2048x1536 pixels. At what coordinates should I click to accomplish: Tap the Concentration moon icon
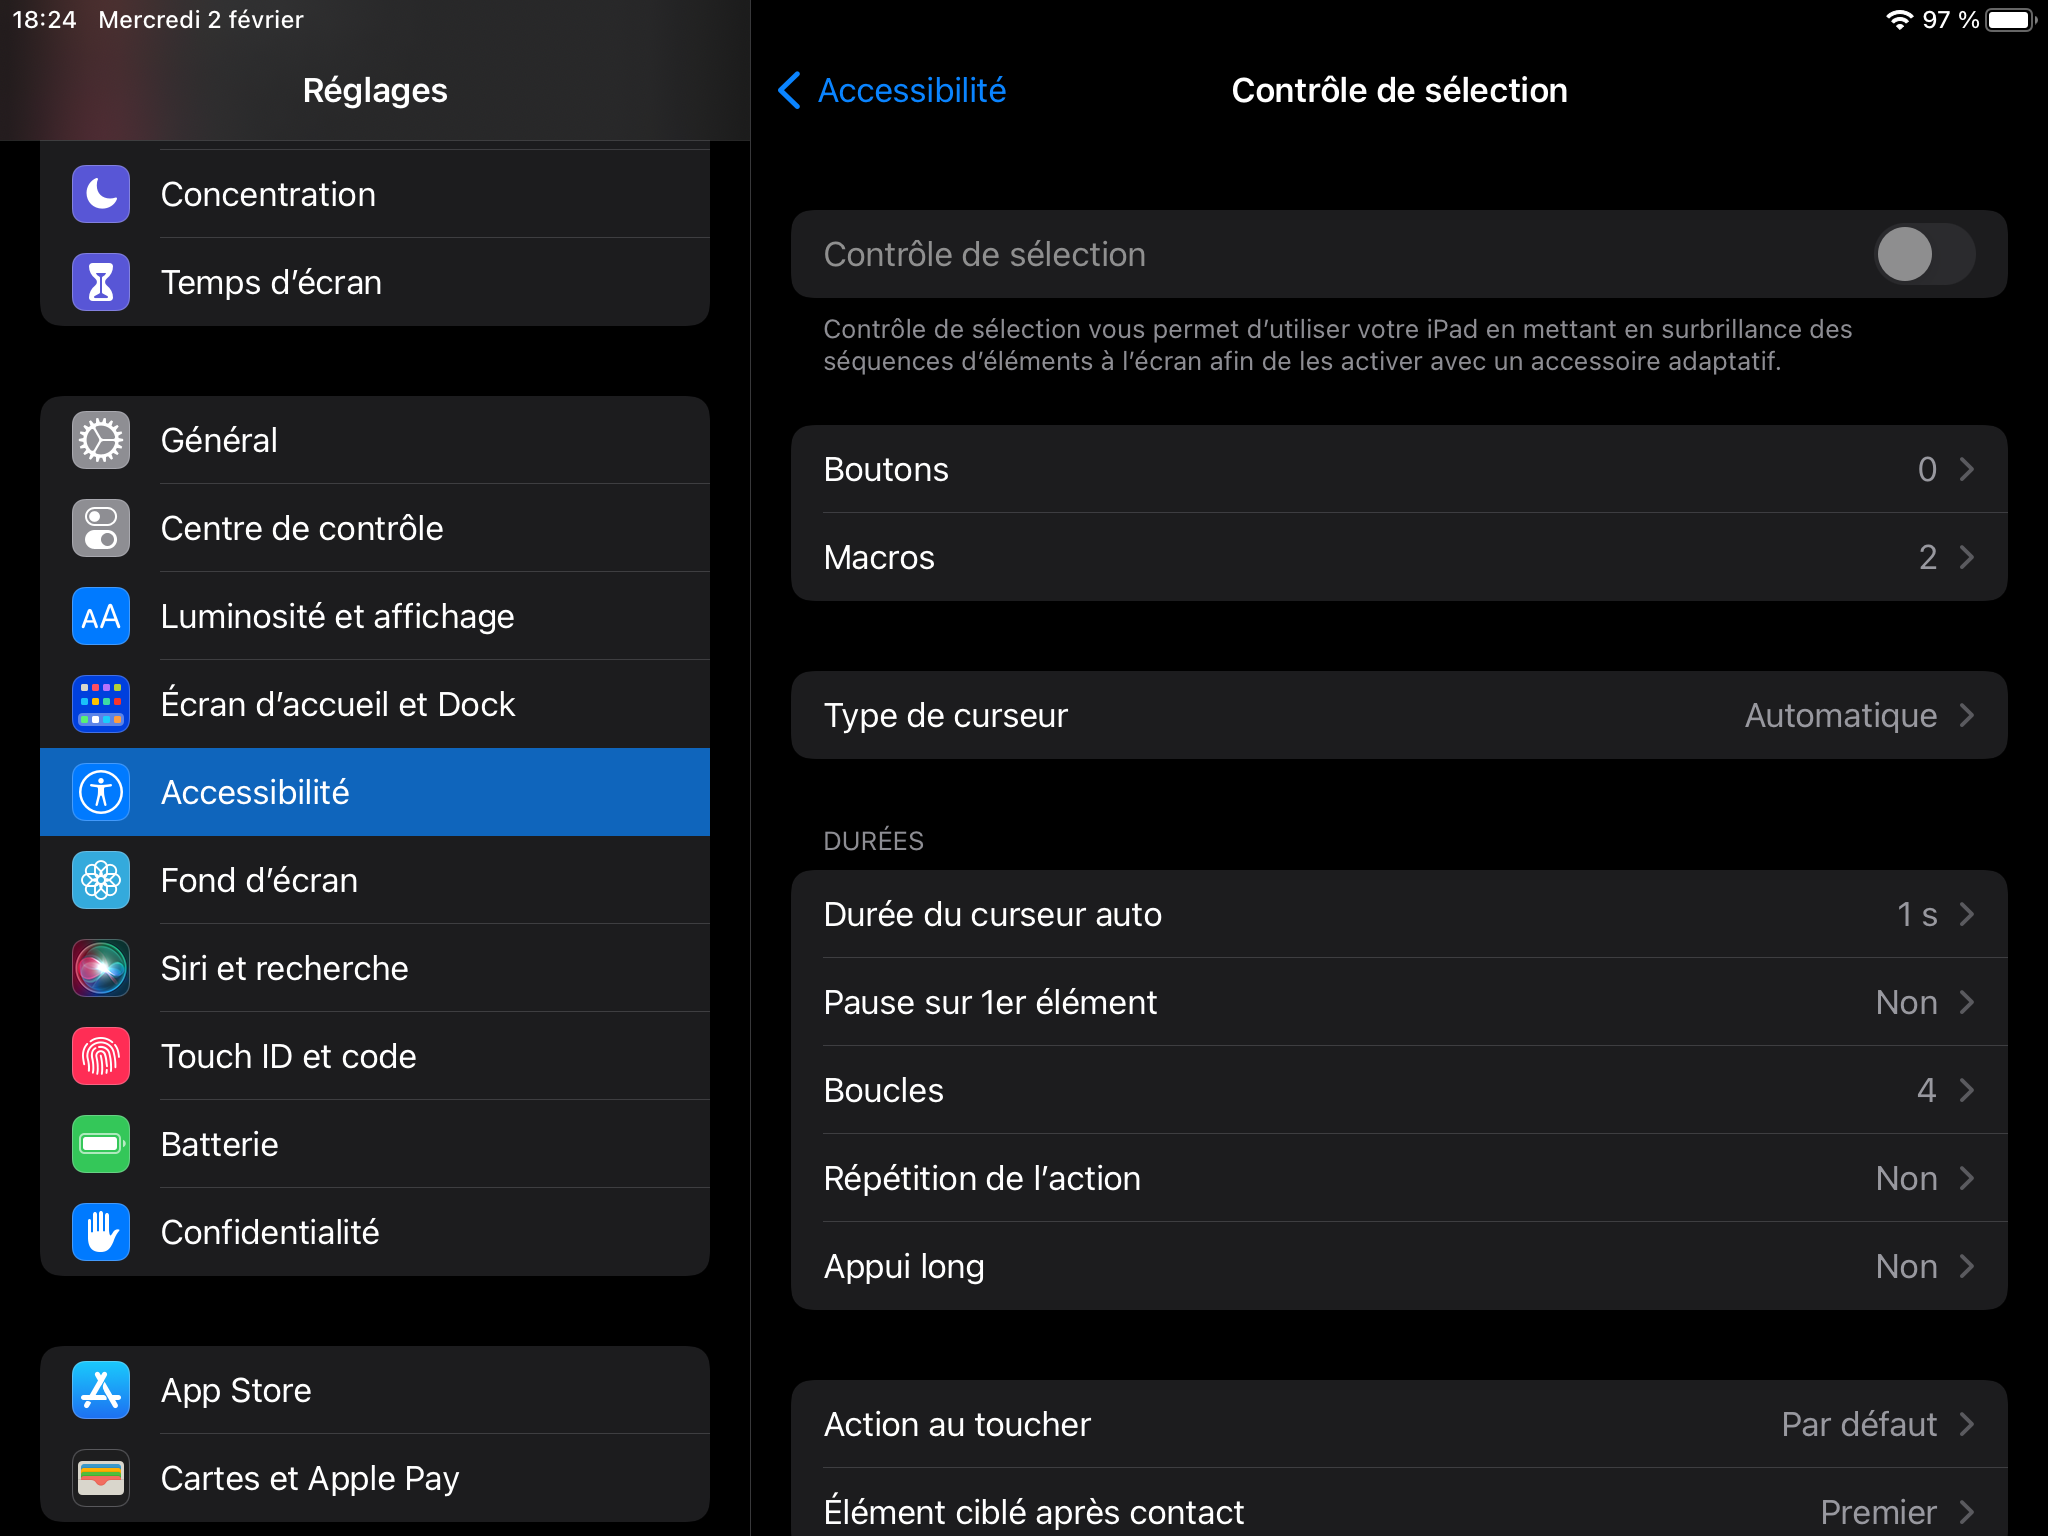tap(101, 194)
